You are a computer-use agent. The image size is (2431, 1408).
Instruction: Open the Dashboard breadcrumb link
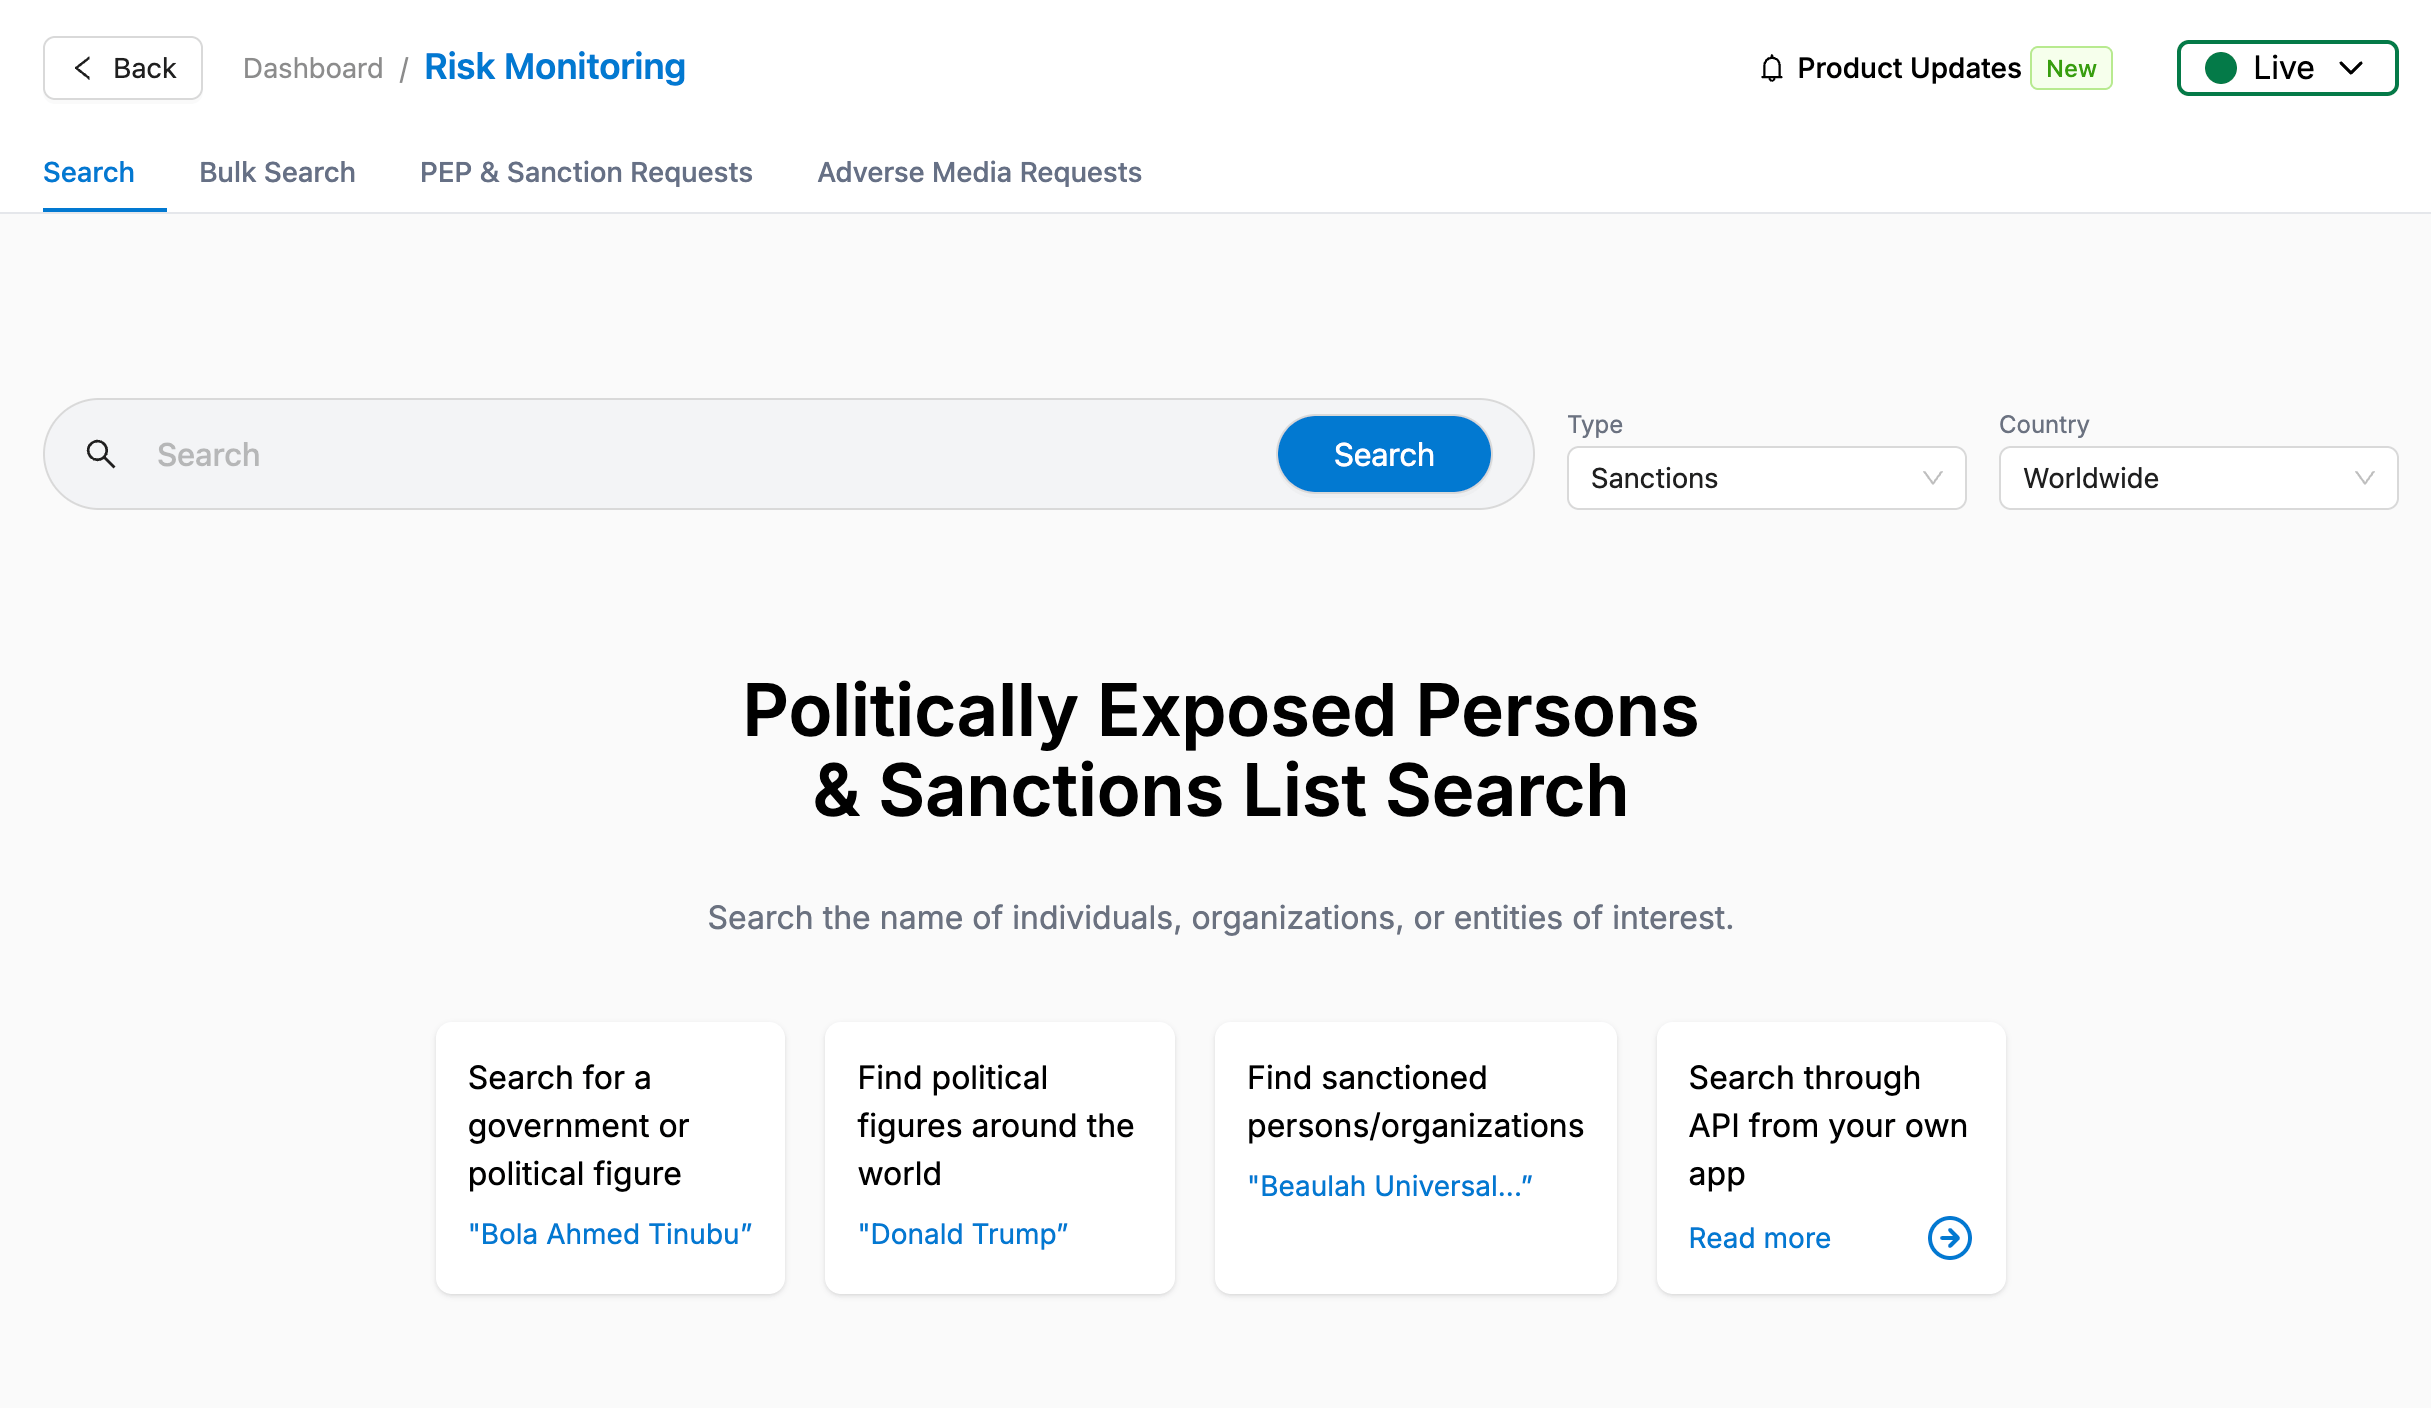(x=313, y=67)
